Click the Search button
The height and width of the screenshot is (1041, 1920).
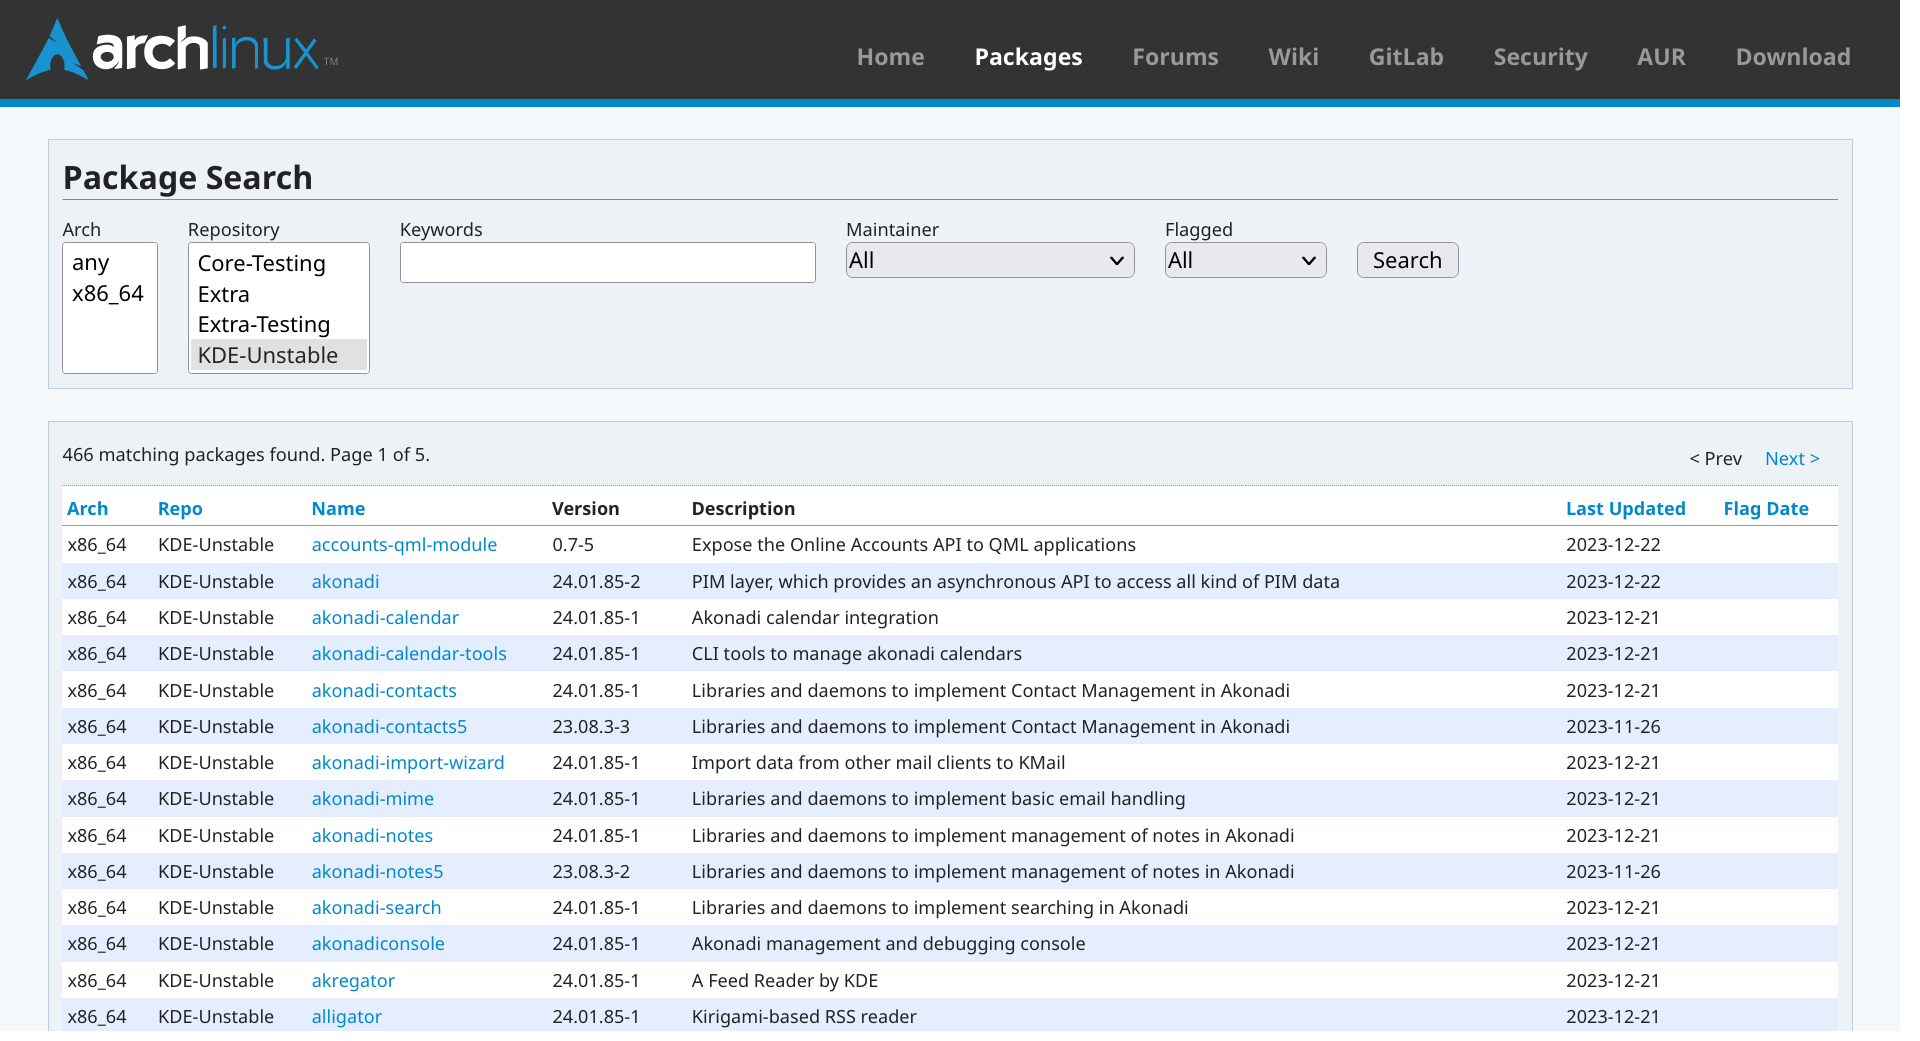coord(1407,260)
